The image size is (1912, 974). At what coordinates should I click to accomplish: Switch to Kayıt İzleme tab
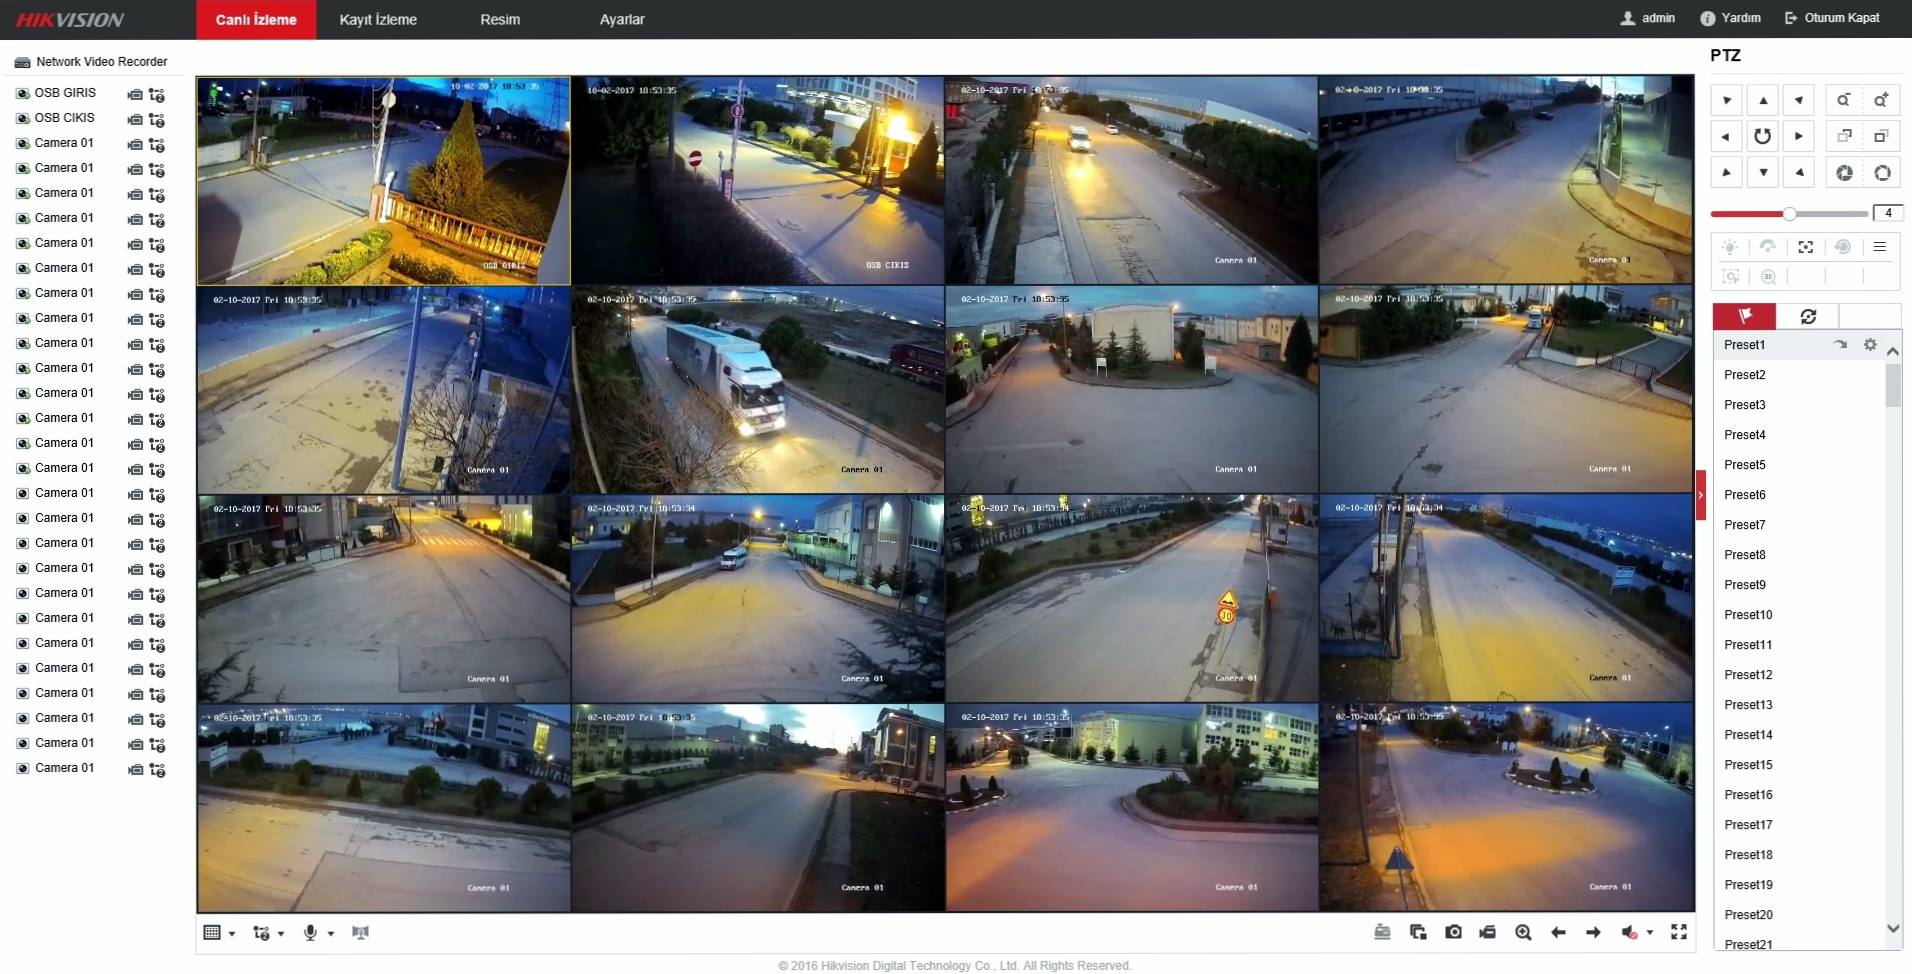[378, 20]
